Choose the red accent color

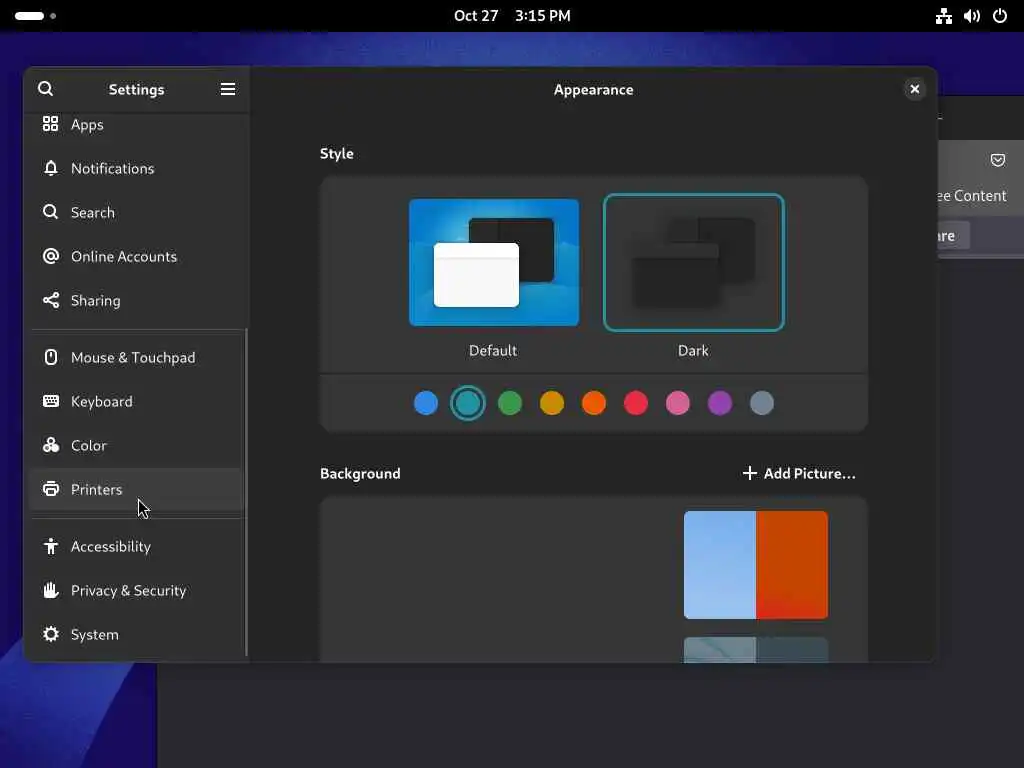[636, 403]
